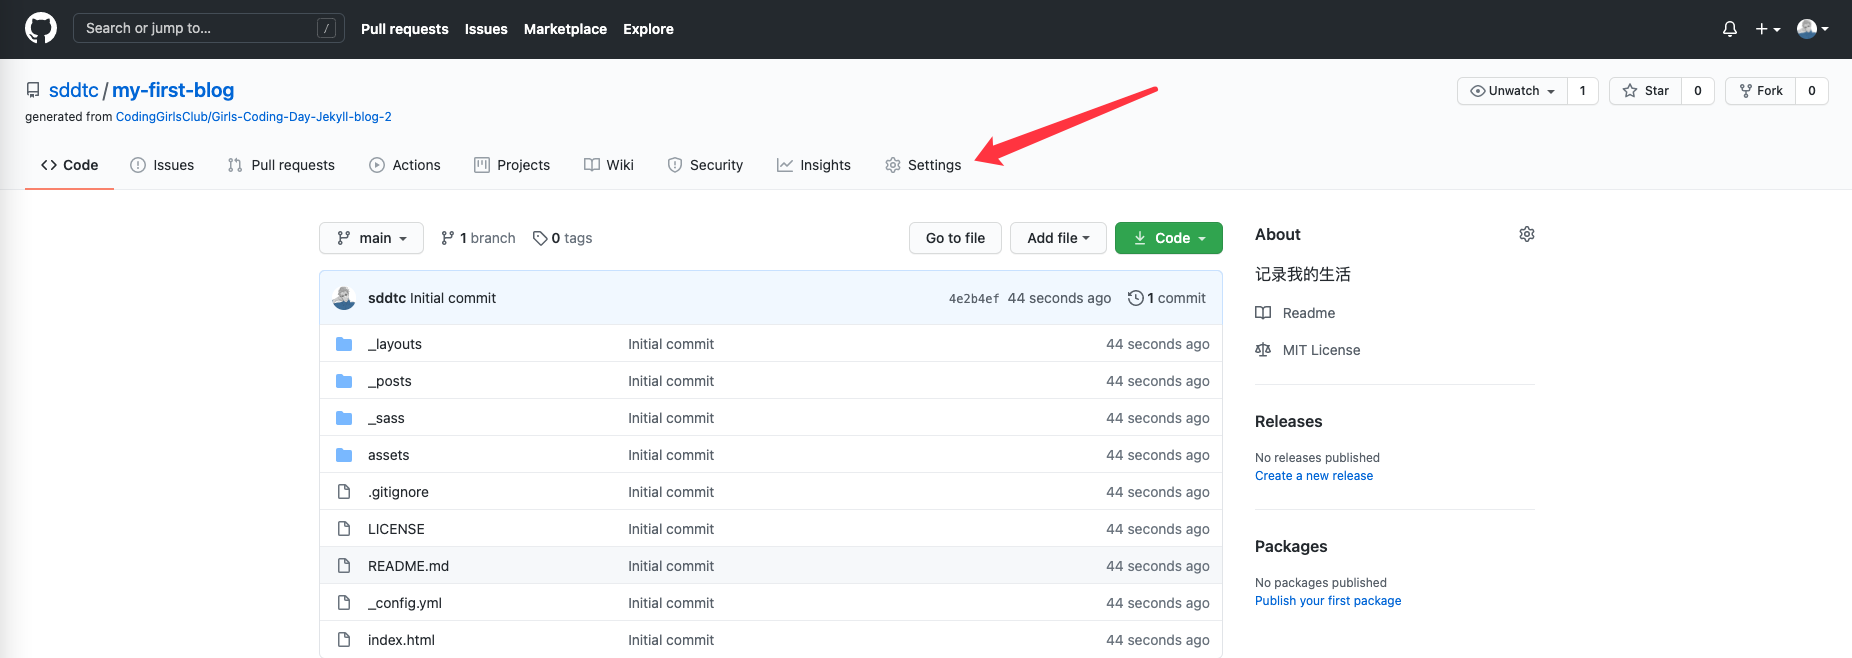Open the Add file dropdown

click(1058, 238)
